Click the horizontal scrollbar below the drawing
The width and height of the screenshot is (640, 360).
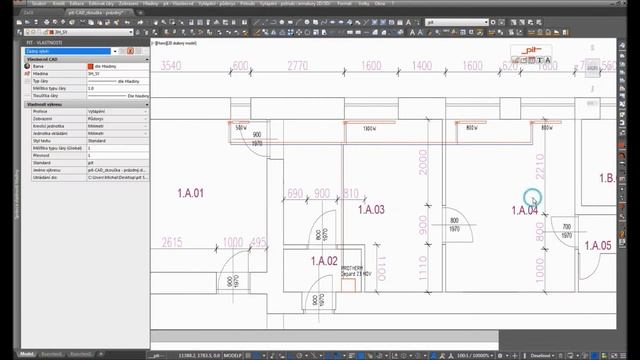[x=324, y=336]
